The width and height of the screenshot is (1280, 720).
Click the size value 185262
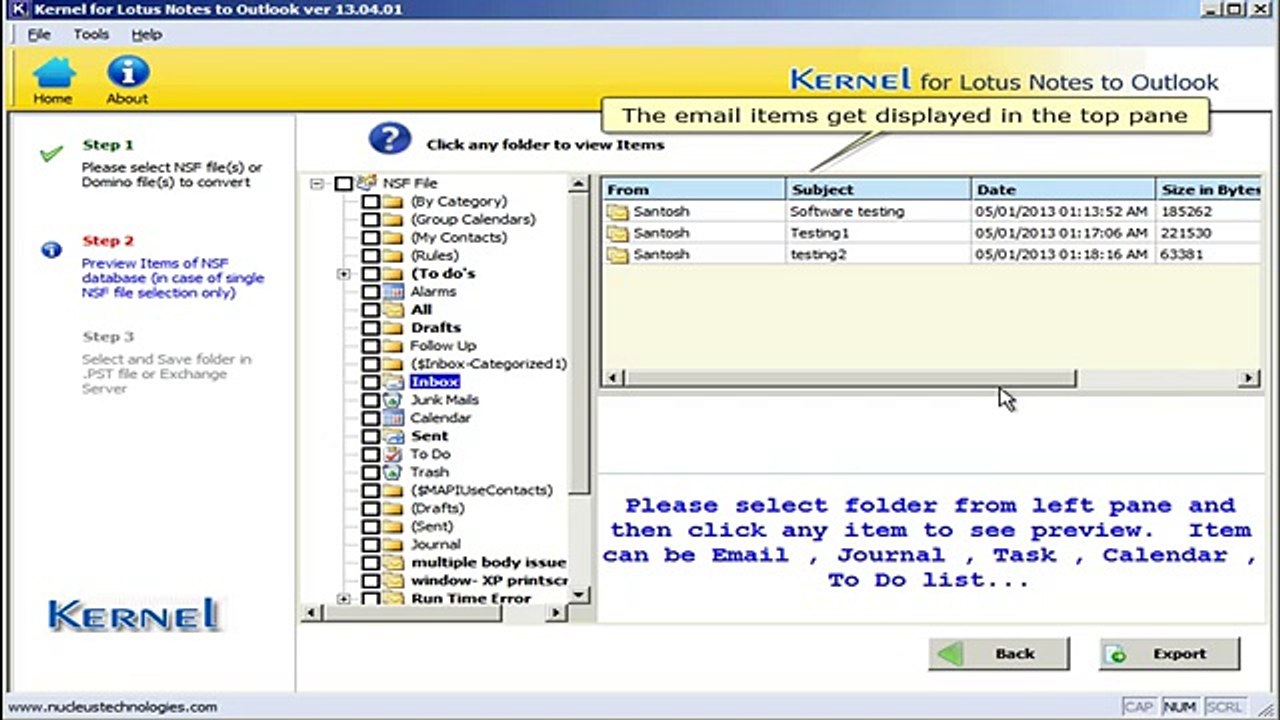[1186, 211]
